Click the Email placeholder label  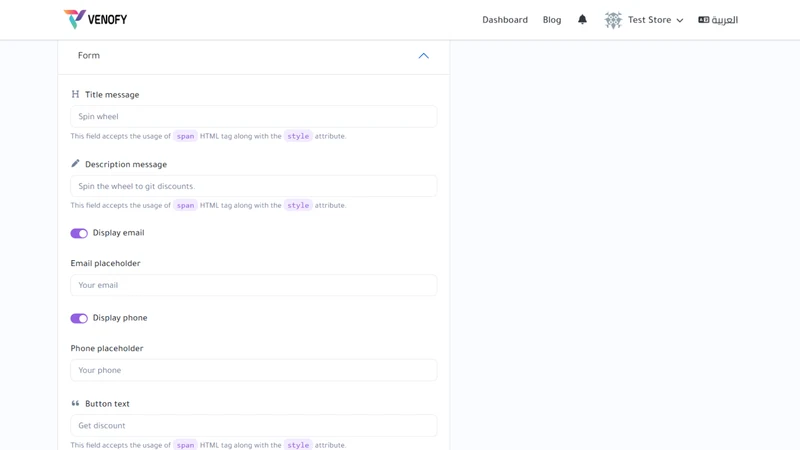pyautogui.click(x=106, y=263)
